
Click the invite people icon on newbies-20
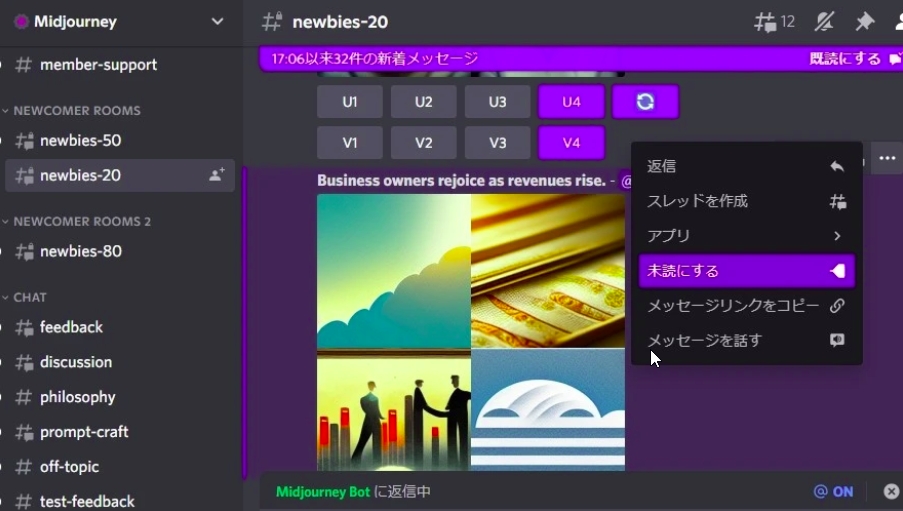point(217,175)
